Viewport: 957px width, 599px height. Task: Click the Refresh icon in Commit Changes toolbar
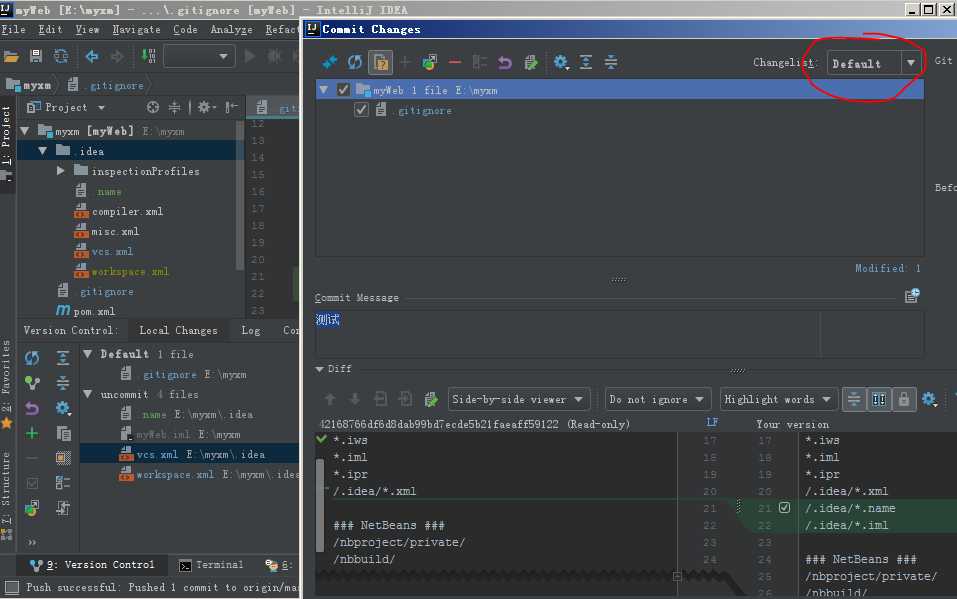[x=355, y=62]
